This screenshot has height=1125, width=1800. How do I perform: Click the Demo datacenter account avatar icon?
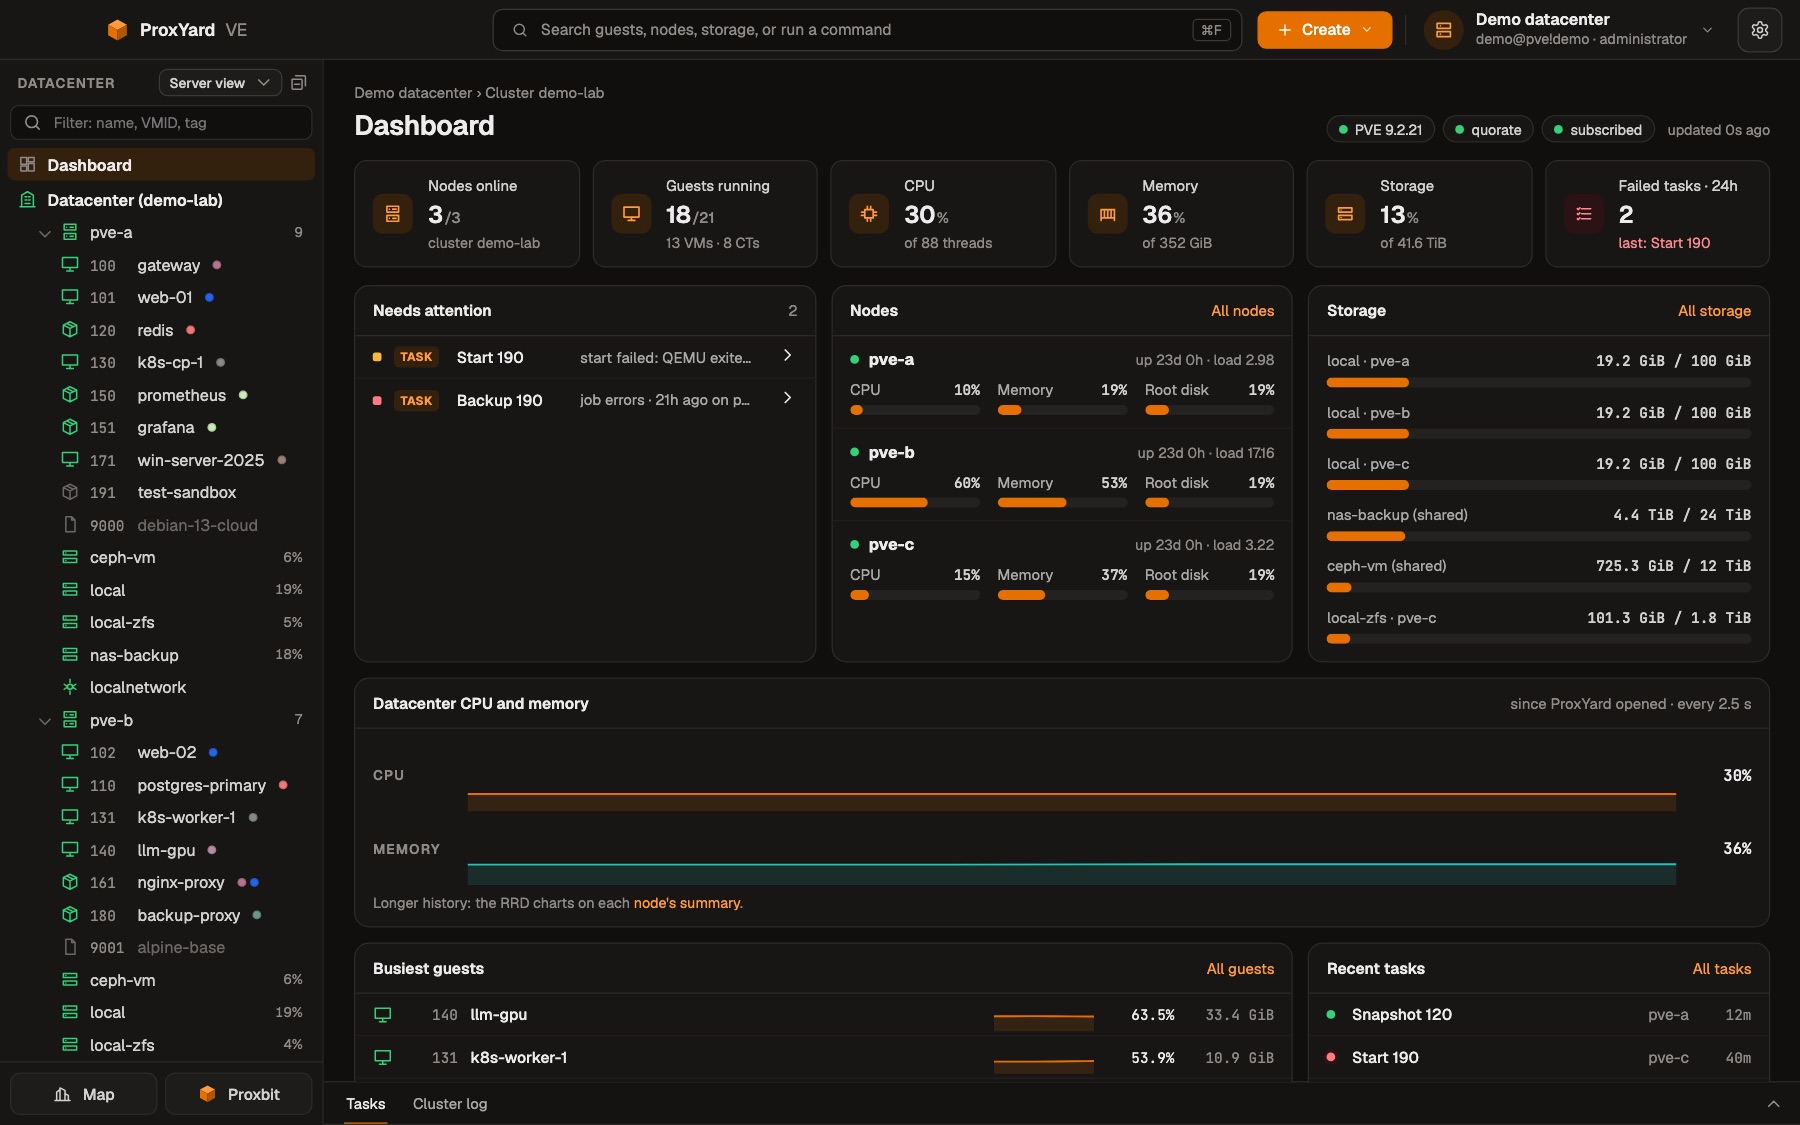coord(1443,30)
